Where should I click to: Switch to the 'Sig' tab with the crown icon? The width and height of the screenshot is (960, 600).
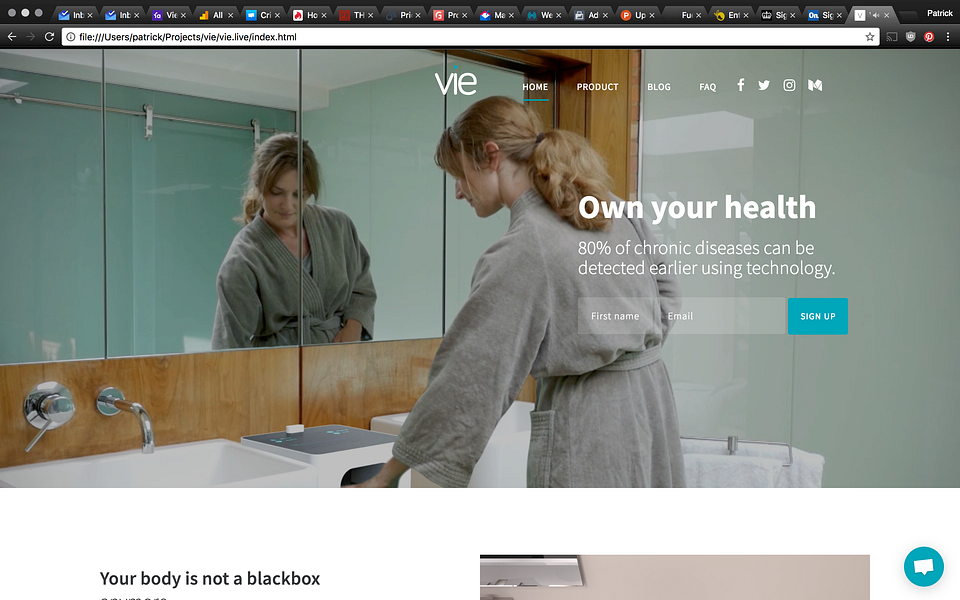[x=775, y=15]
